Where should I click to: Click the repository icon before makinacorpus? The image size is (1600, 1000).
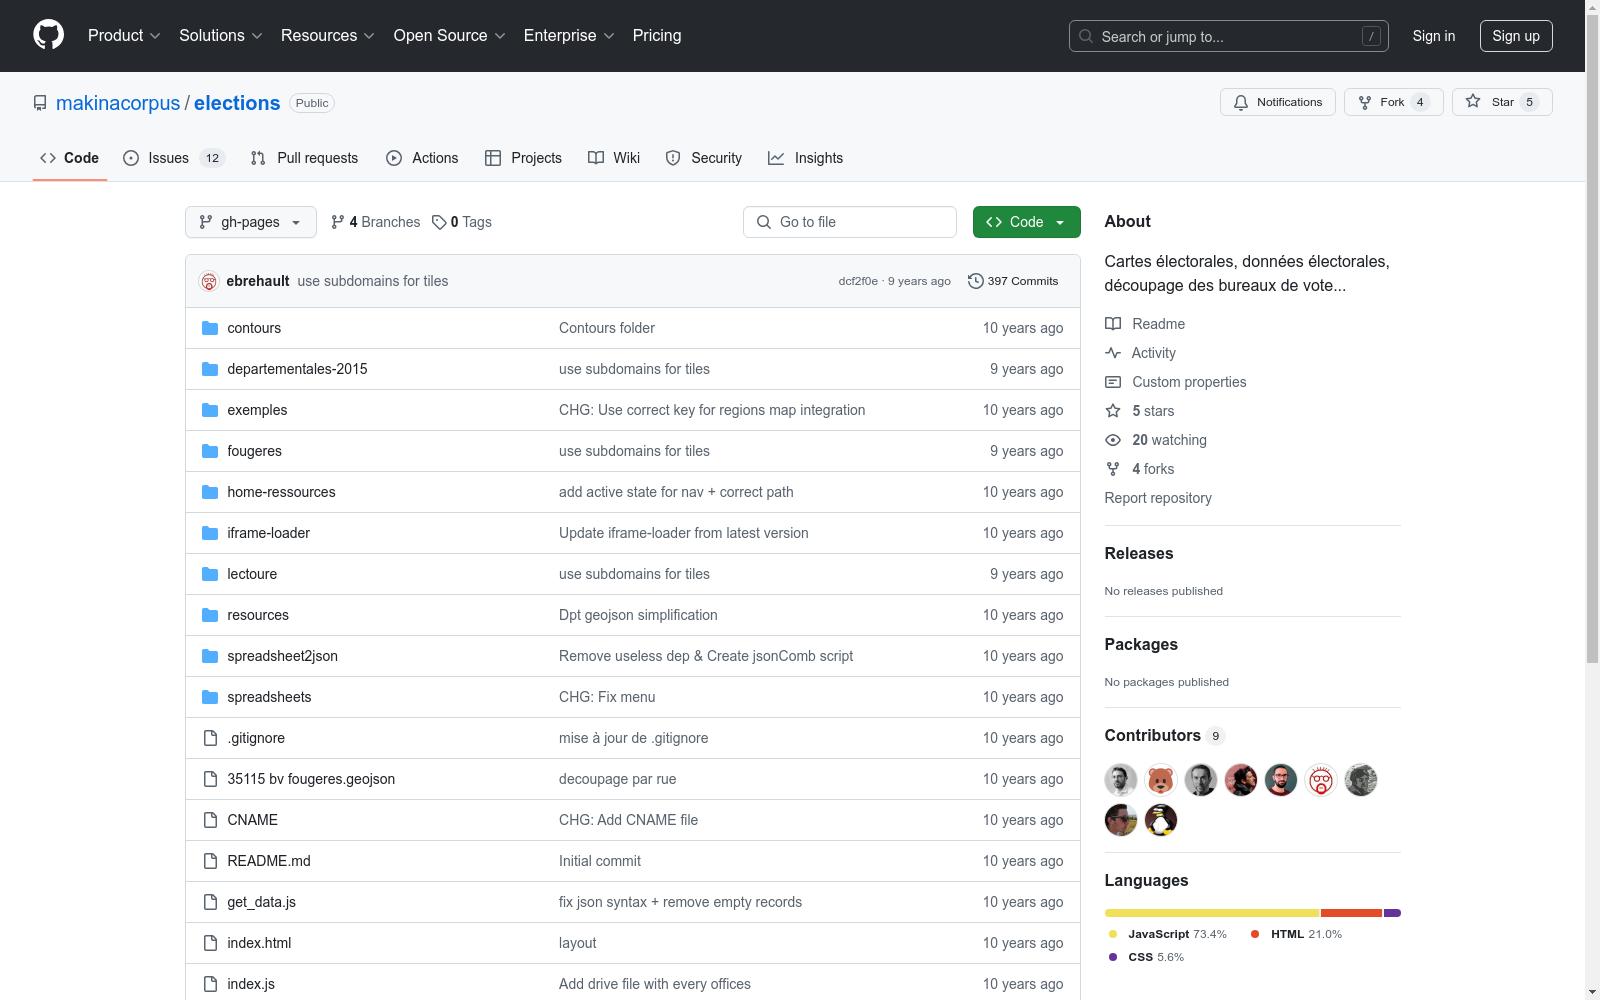[x=40, y=103]
